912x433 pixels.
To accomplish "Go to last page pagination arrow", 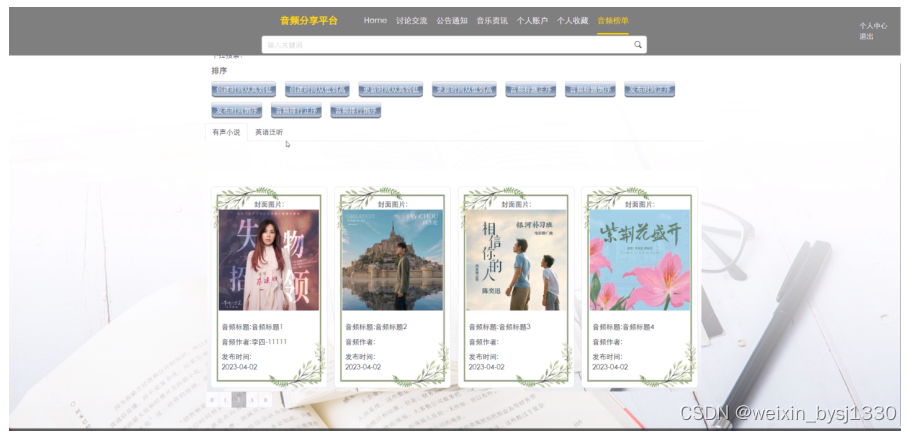I will coord(265,400).
